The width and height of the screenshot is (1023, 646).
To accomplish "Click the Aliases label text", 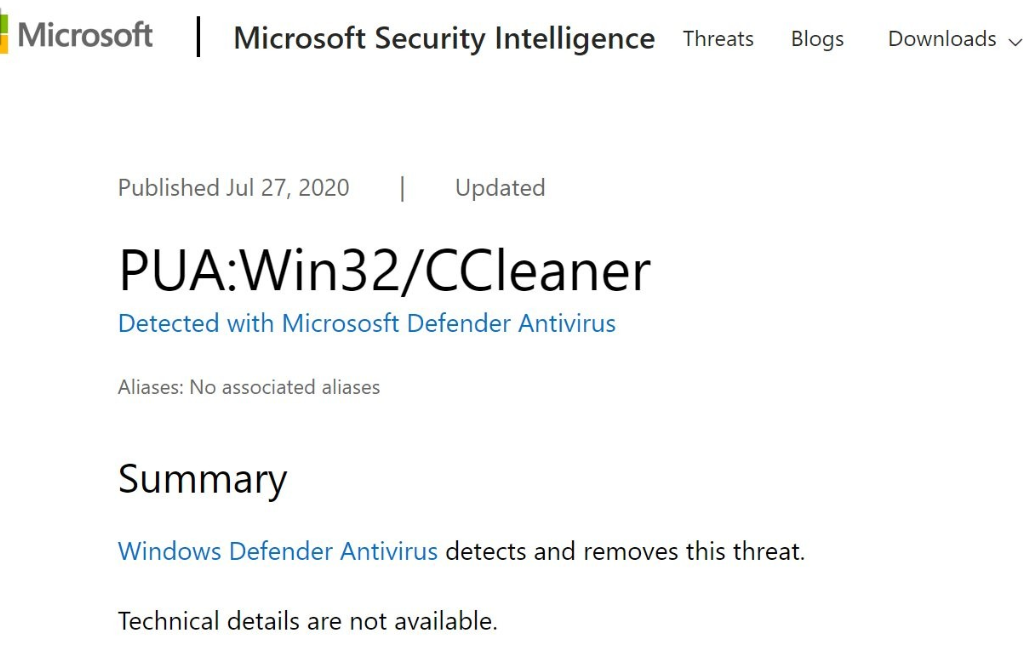I will coord(151,388).
